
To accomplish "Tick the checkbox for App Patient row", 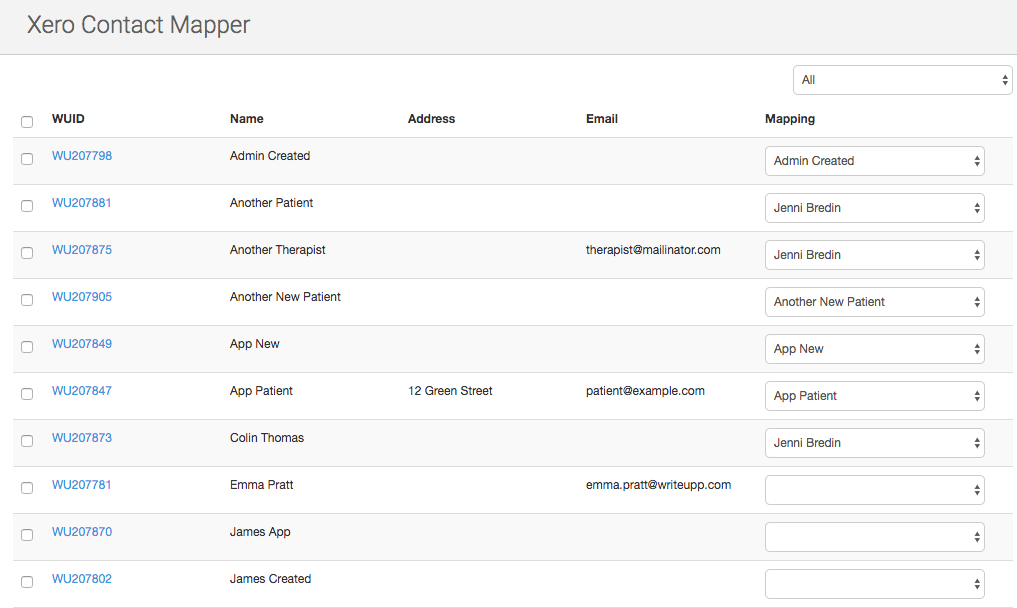I will tap(27, 394).
